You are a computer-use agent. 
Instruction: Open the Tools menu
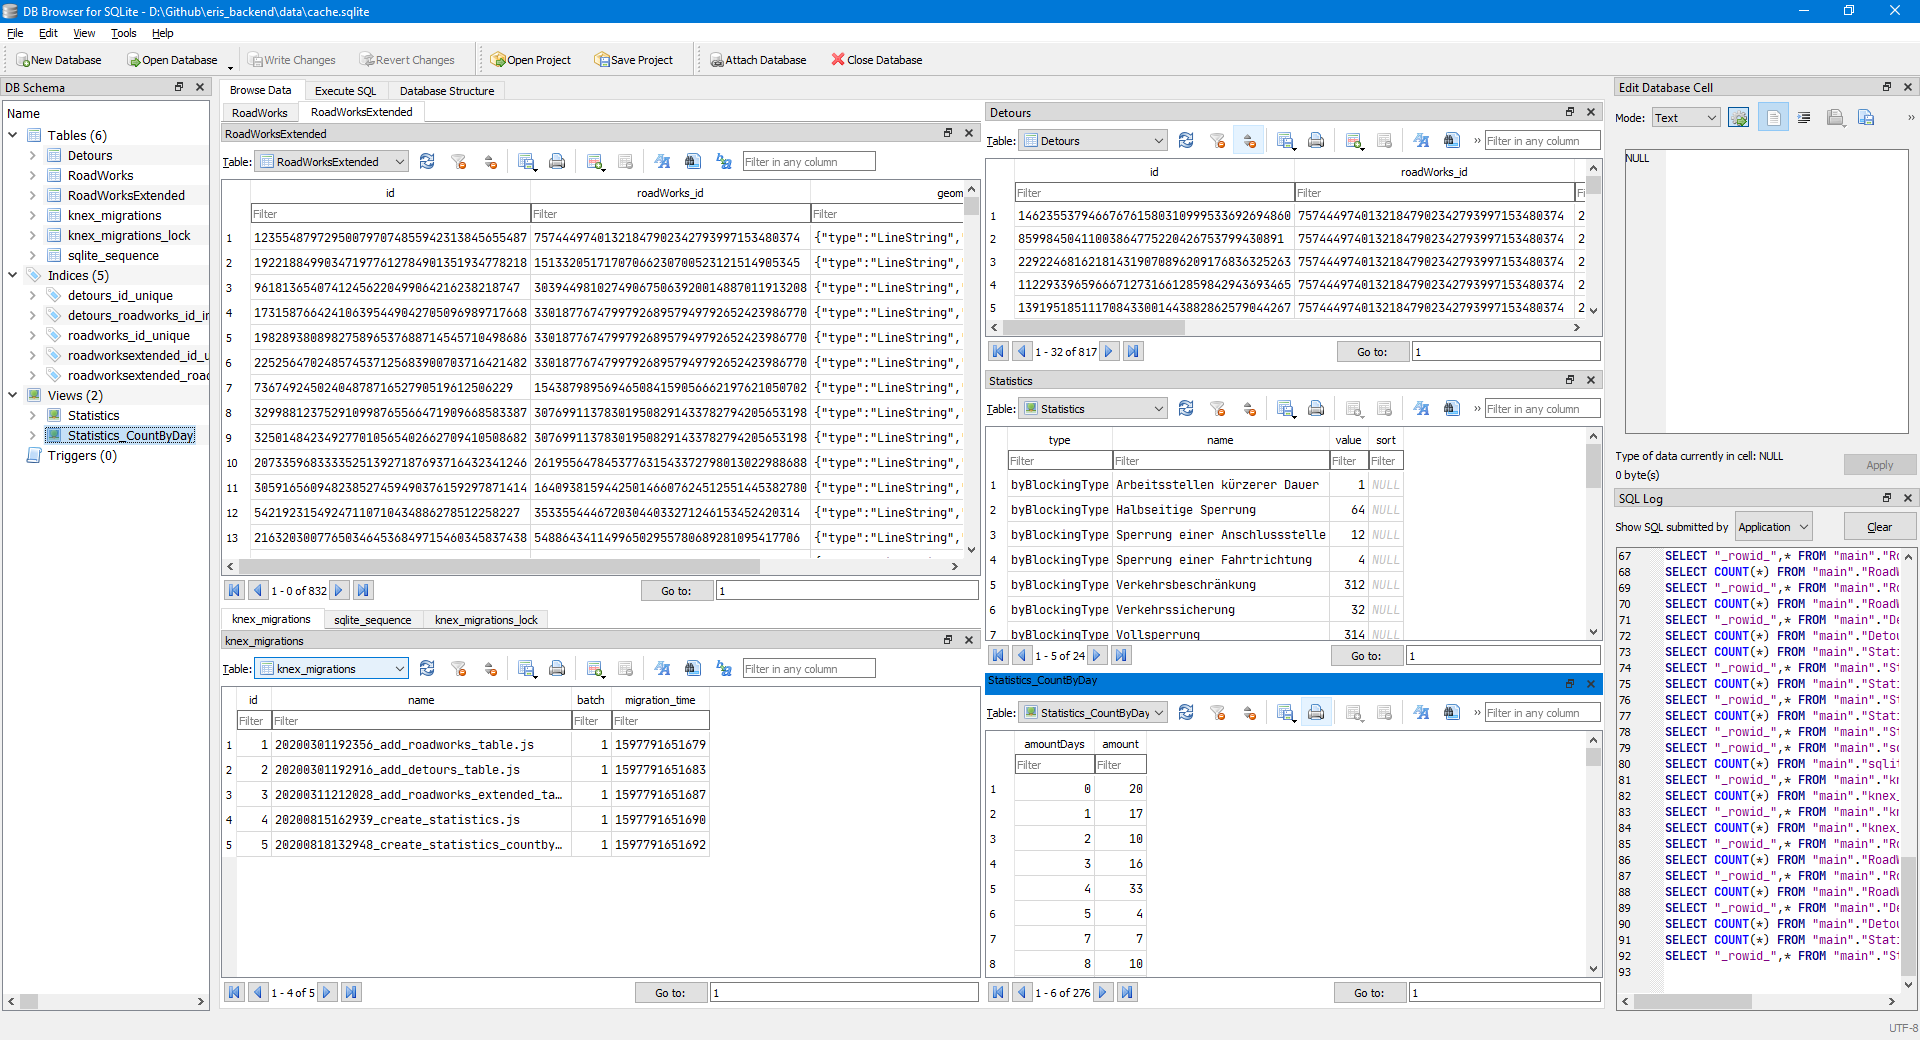(123, 33)
